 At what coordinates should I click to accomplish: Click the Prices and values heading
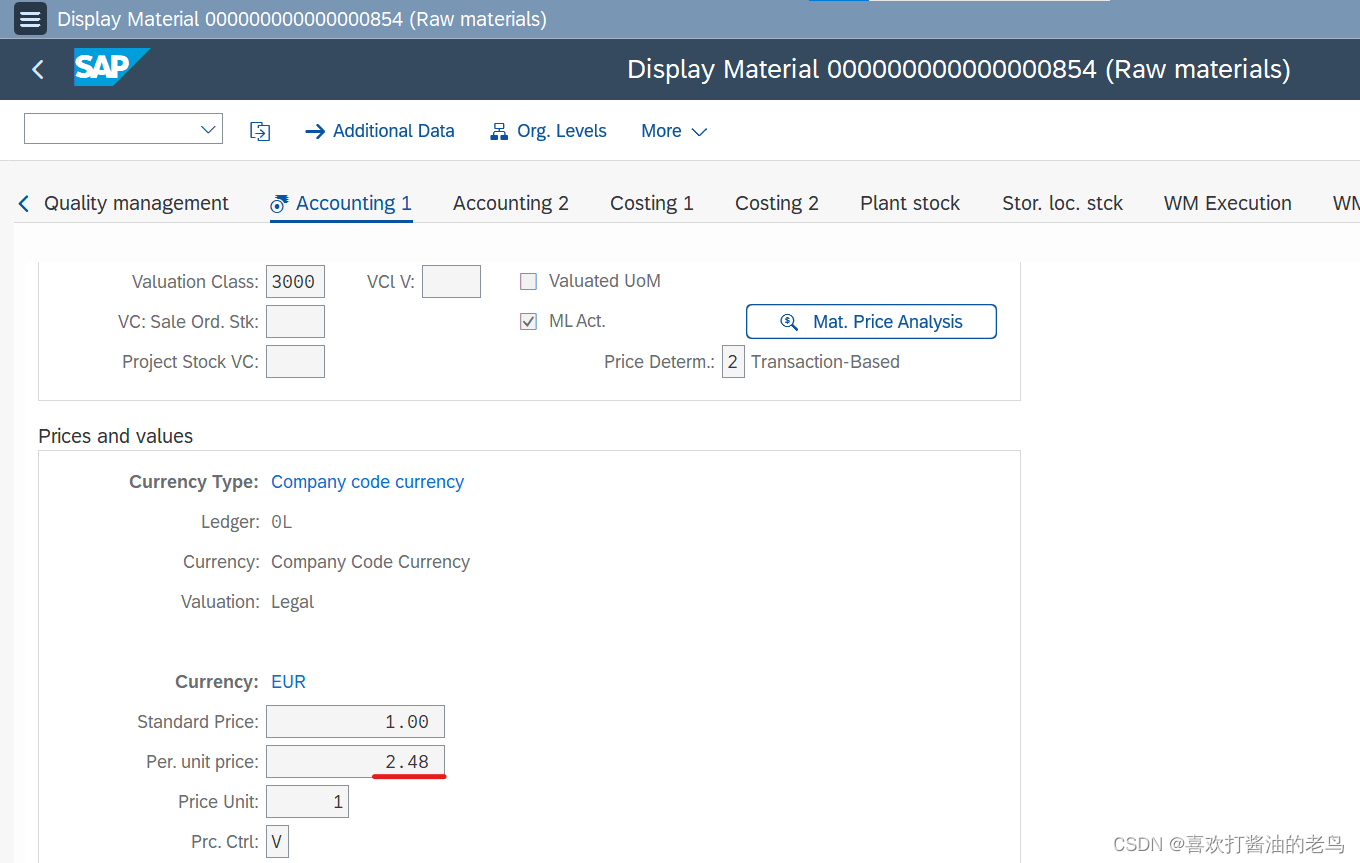(115, 436)
